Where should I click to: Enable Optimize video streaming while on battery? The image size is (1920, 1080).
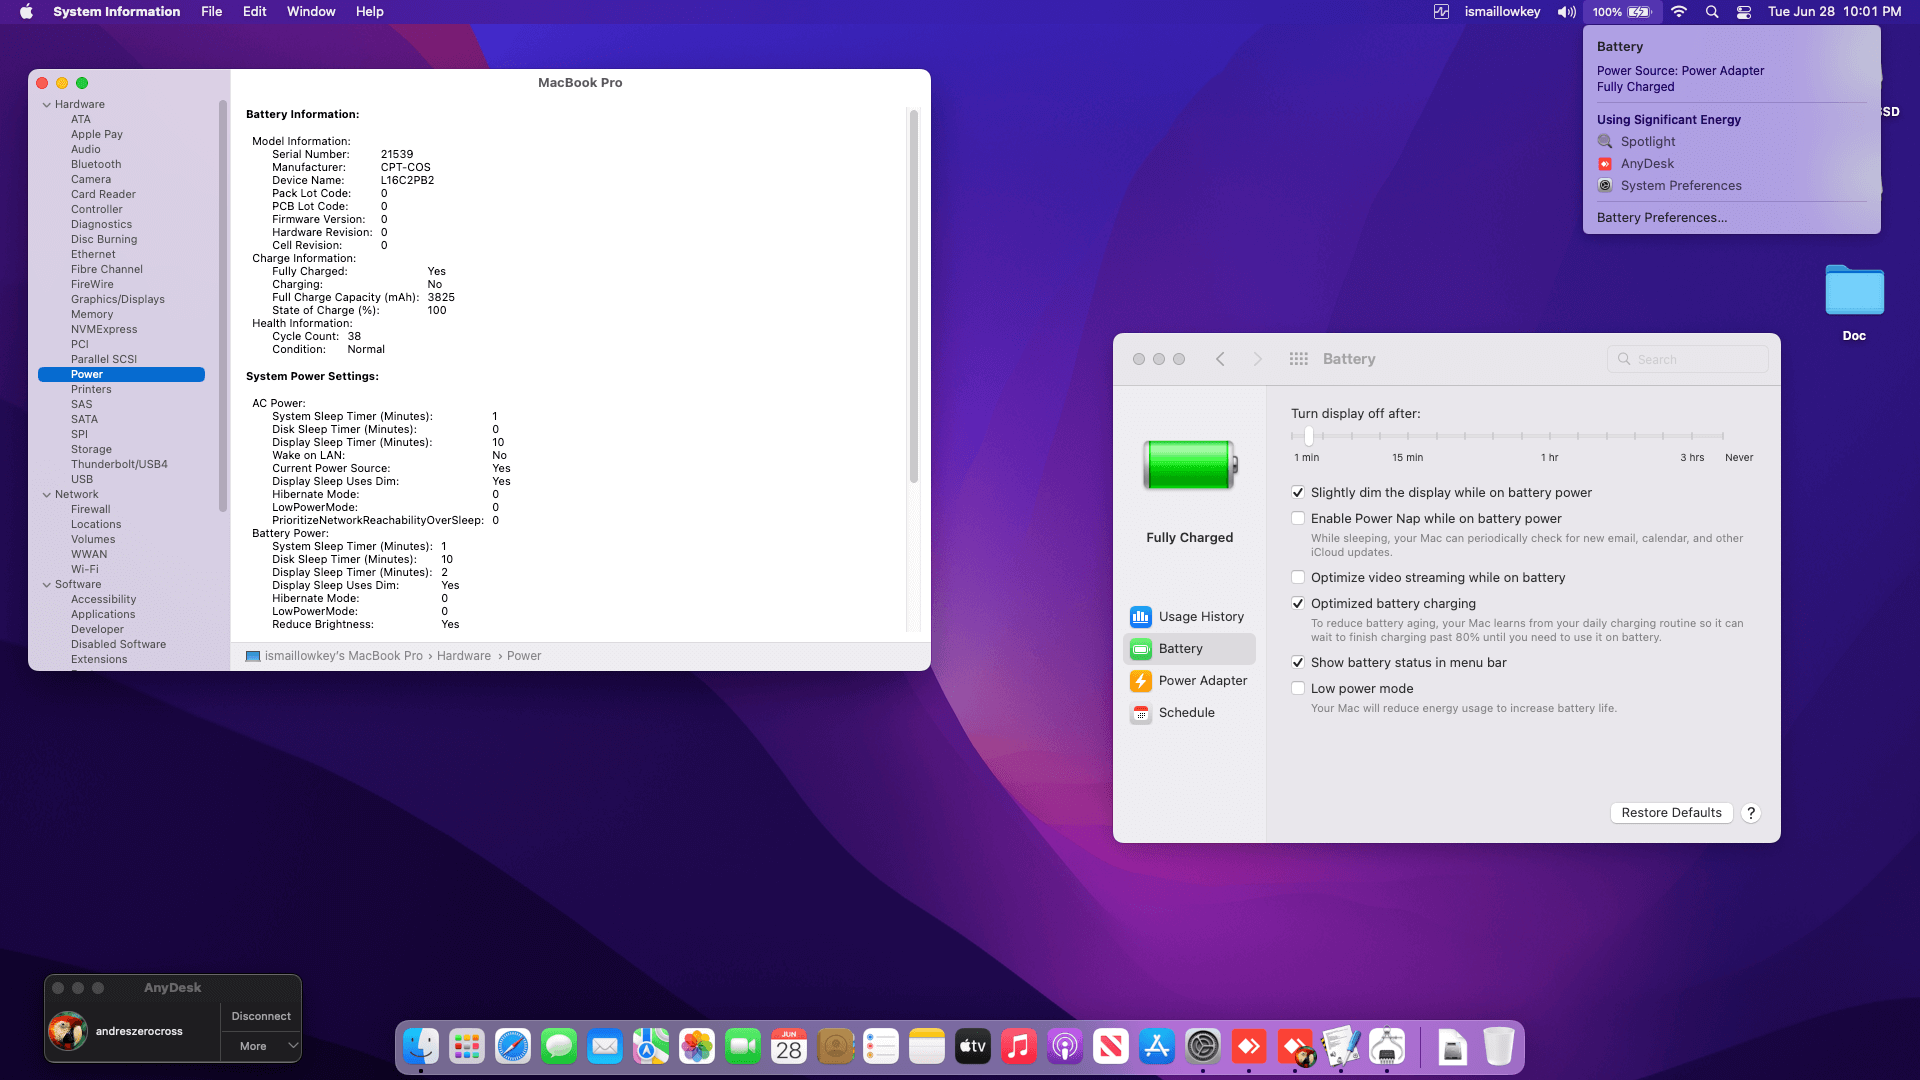pyautogui.click(x=1298, y=578)
